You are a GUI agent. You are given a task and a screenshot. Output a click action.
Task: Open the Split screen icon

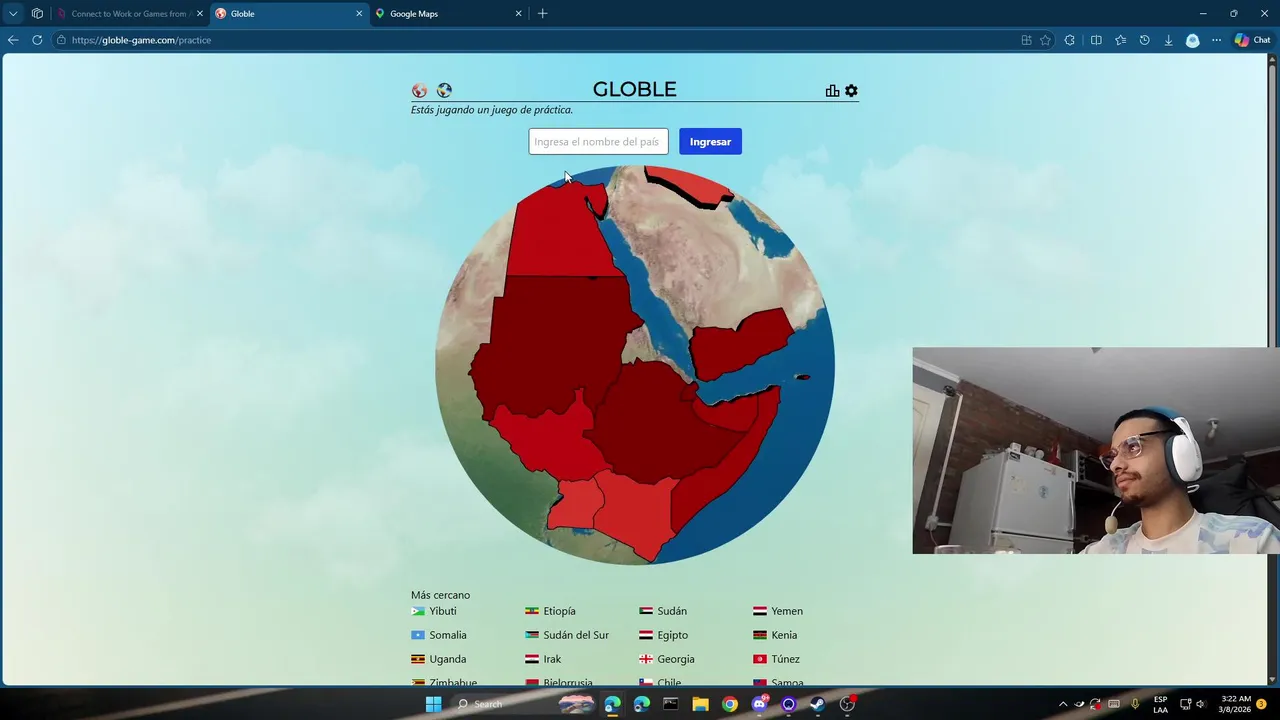click(1096, 40)
